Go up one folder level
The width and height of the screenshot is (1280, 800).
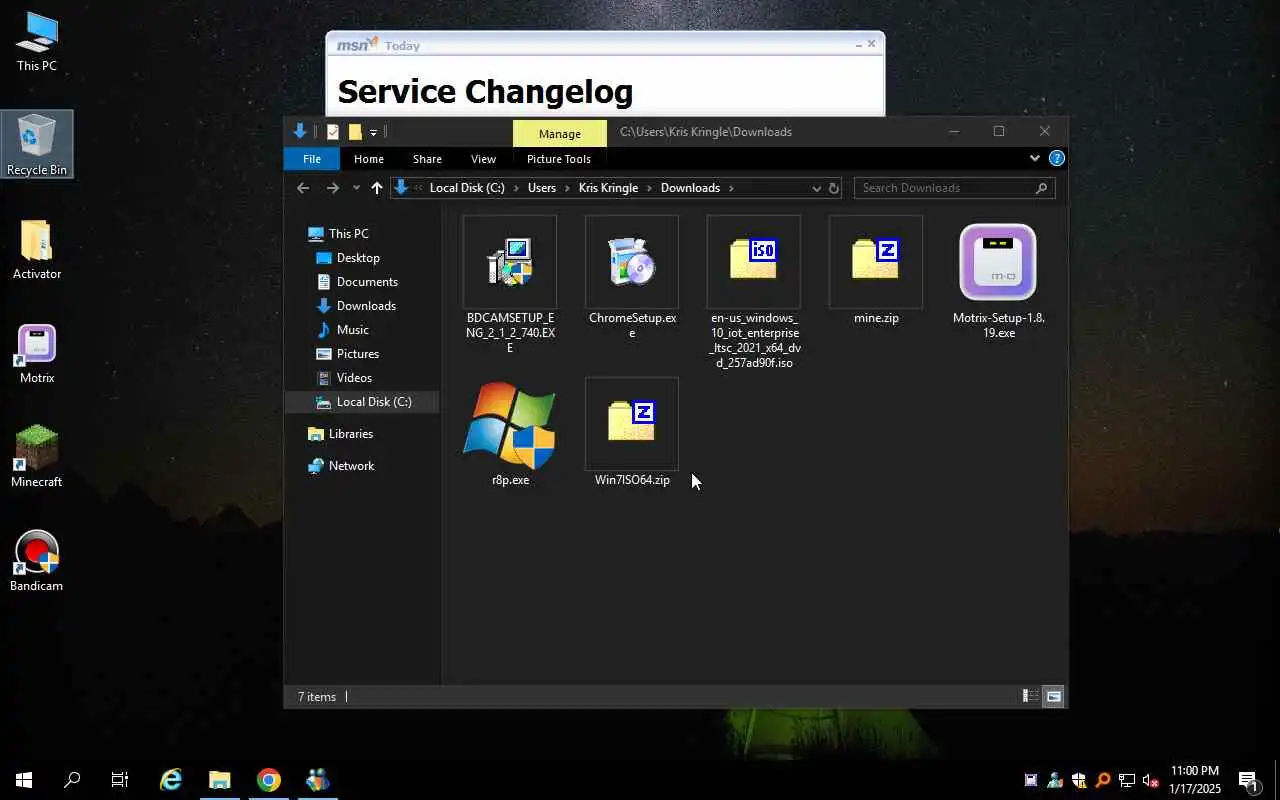pyautogui.click(x=377, y=188)
